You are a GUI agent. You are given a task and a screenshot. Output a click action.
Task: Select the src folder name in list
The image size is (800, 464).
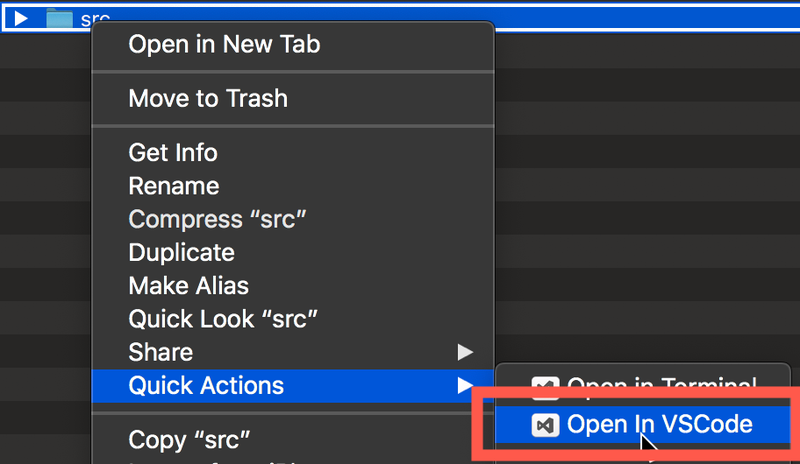[x=95, y=19]
